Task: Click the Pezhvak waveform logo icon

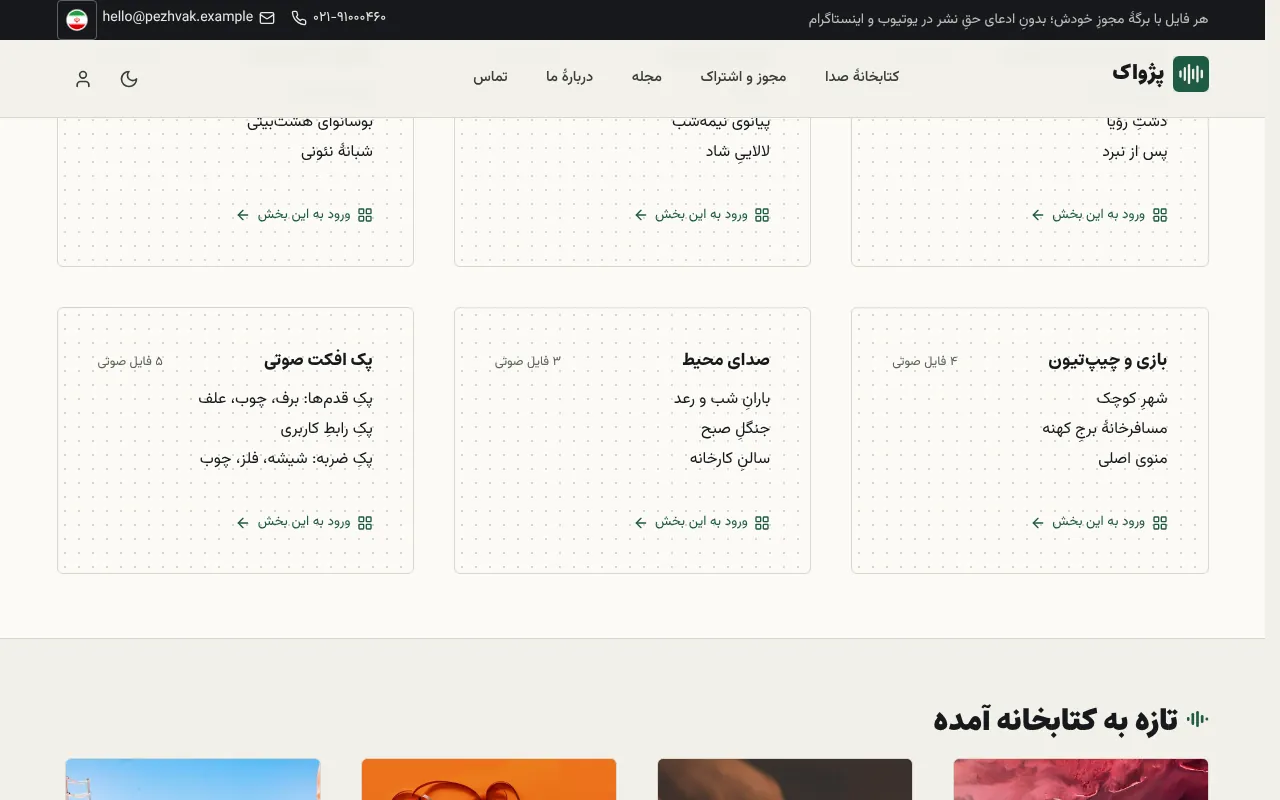Action: (1191, 74)
